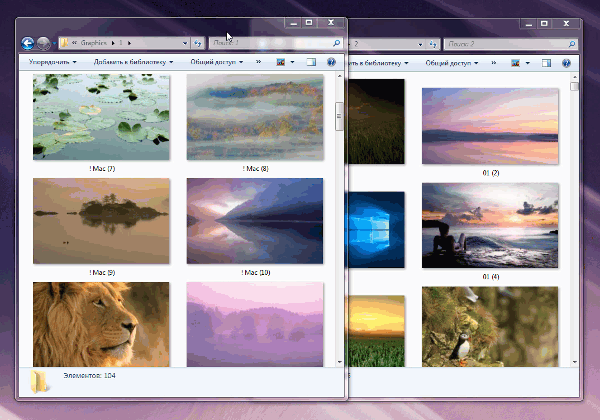Select the '! Mac (8)' misty hills thumbnail
The height and width of the screenshot is (420, 600).
[255, 117]
